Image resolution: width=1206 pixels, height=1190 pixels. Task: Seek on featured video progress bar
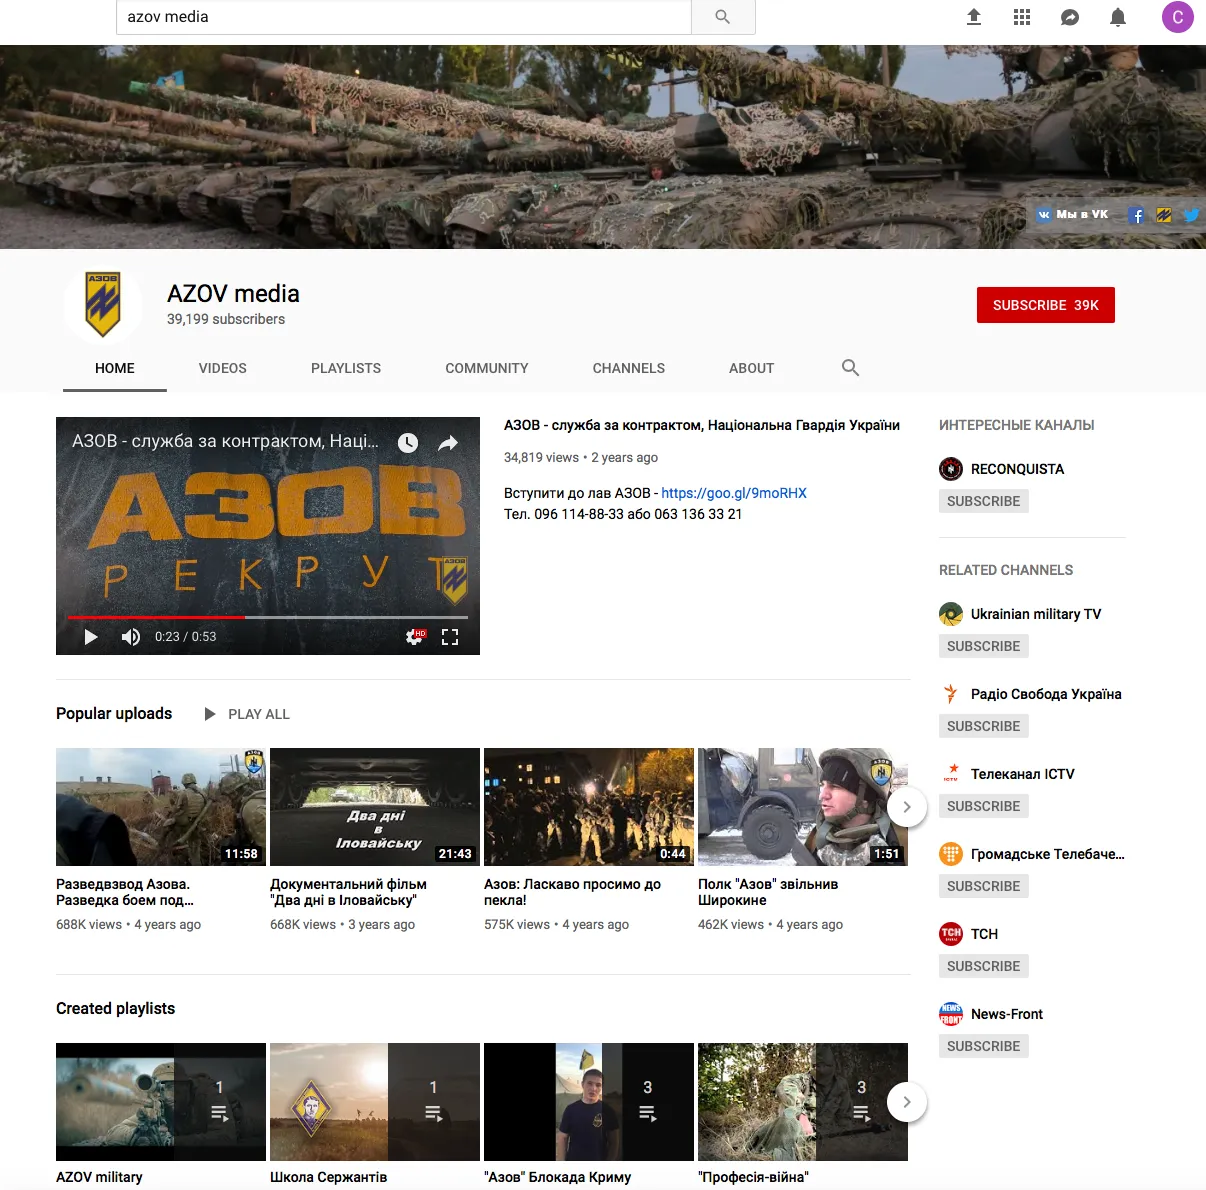pos(268,617)
